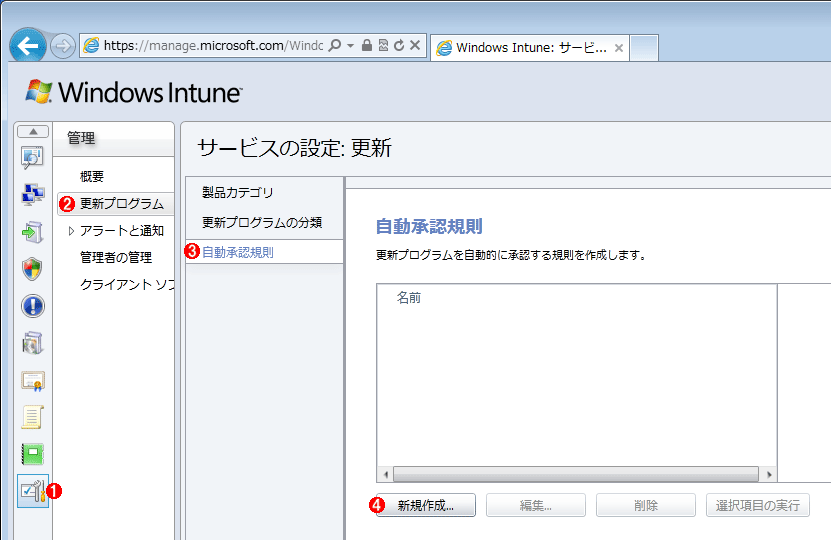Open the Software workspace icon with disc
This screenshot has width=831, height=540.
(x=32, y=343)
